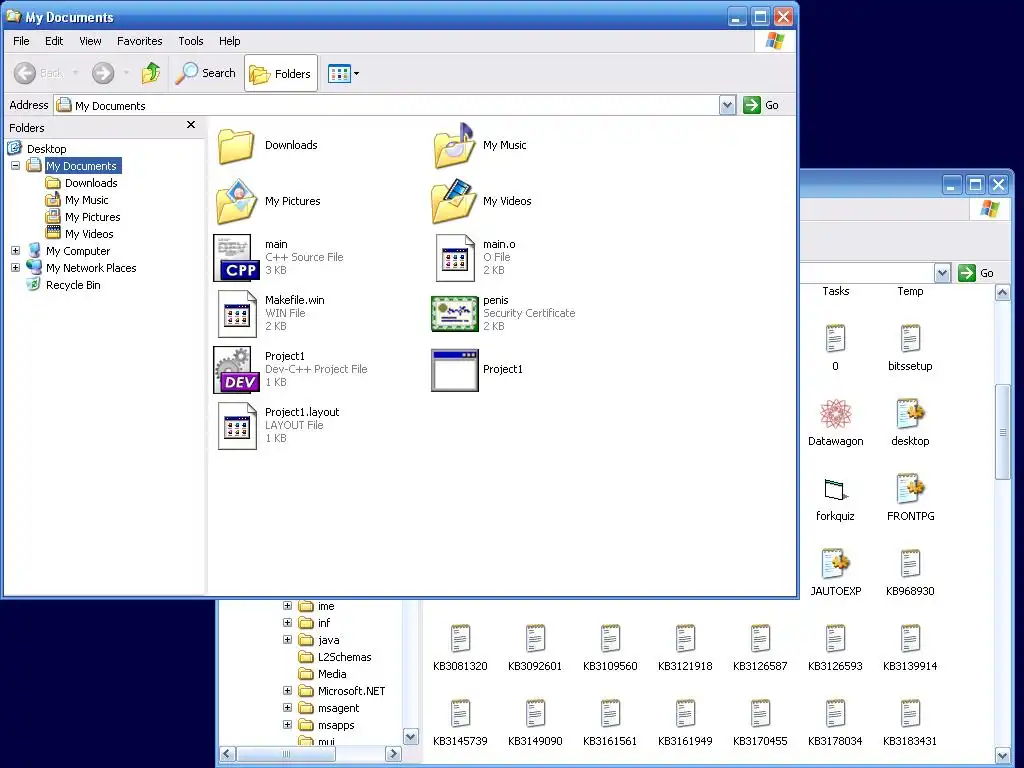
Task: Select the main.o file icon
Action: [455, 257]
